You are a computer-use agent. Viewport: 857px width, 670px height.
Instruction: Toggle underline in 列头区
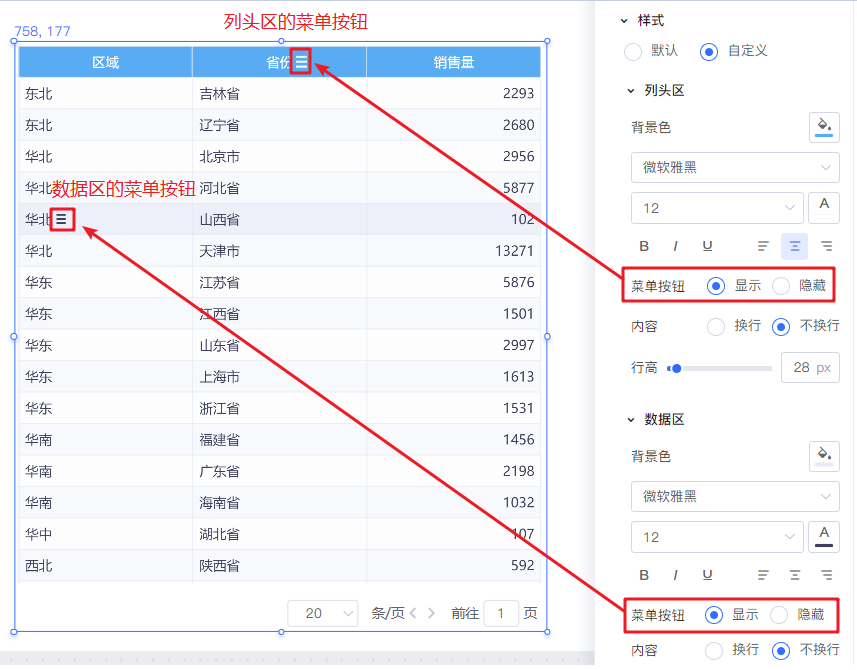707,246
